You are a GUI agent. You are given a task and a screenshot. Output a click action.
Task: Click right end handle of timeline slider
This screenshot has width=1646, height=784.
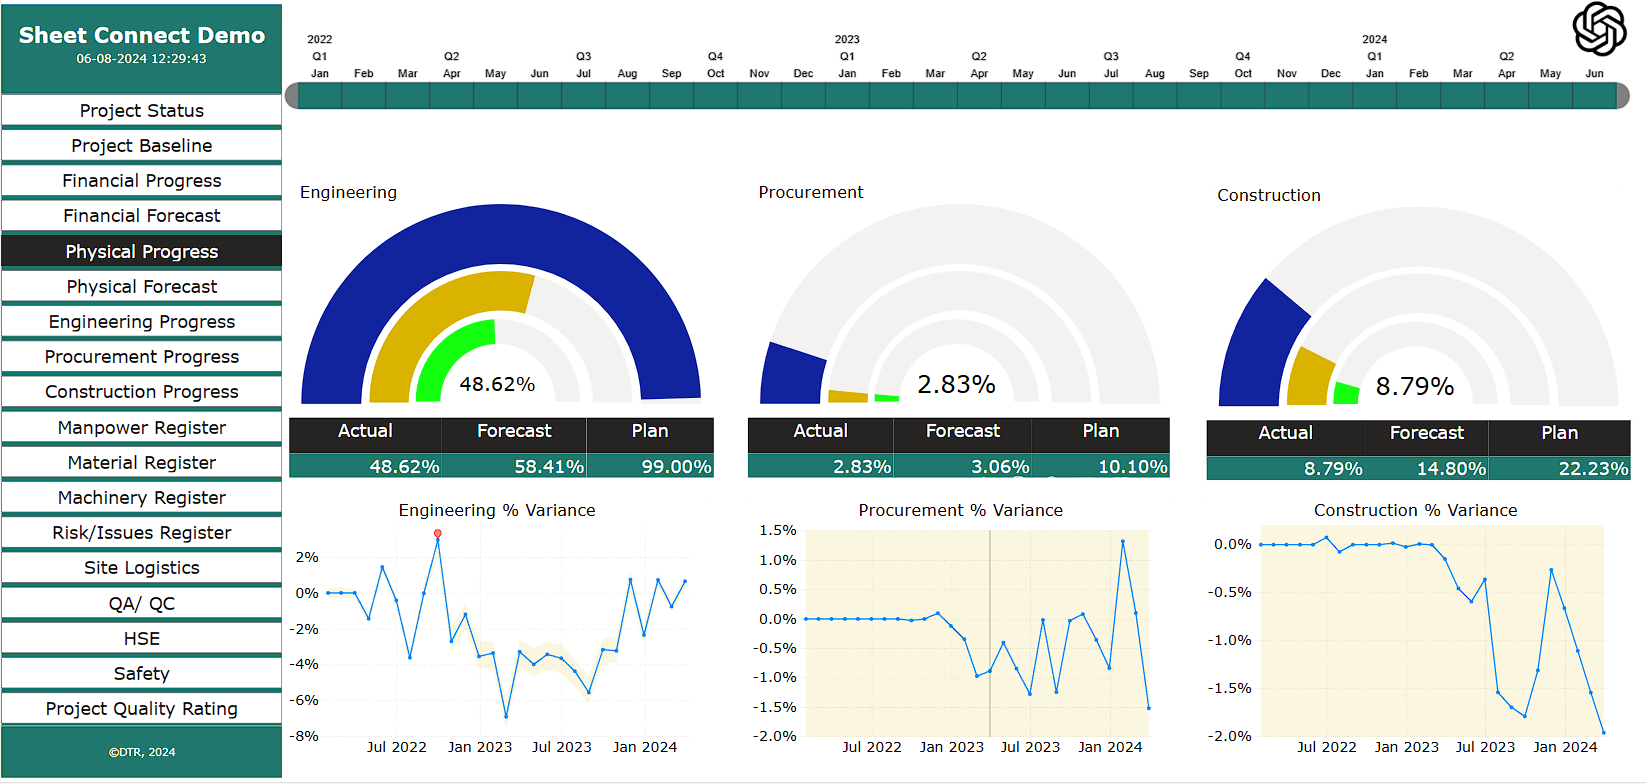pos(1622,96)
